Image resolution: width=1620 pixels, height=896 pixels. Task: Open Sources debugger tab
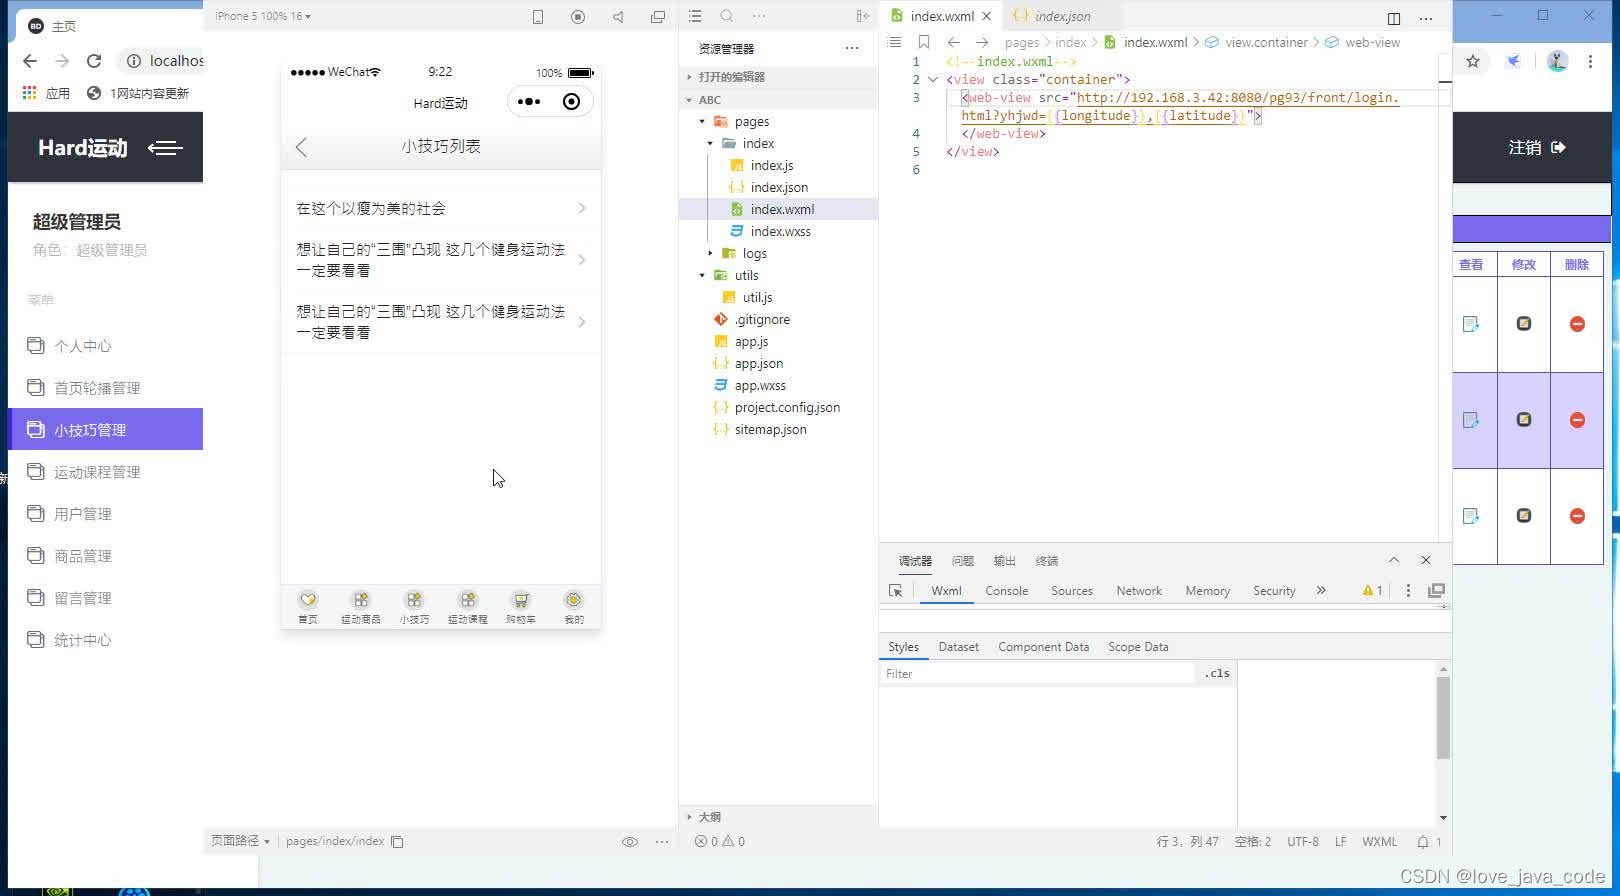1072,591
